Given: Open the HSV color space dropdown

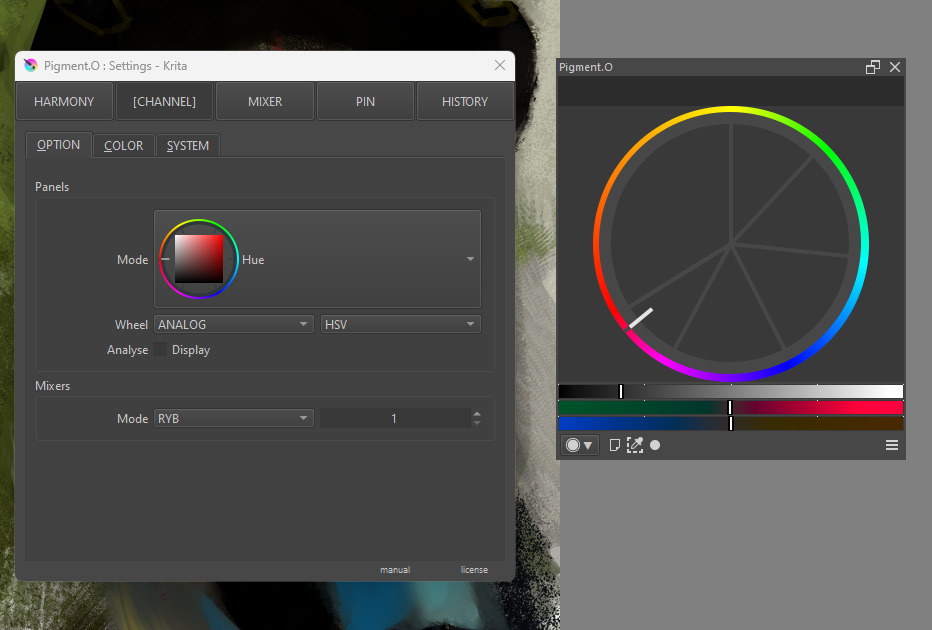Looking at the screenshot, I should coord(400,324).
